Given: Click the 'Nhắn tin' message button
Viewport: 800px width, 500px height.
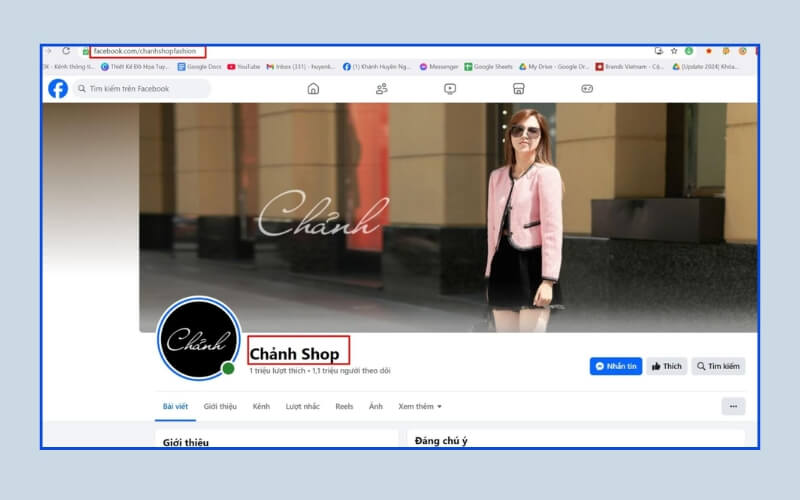Looking at the screenshot, I should [x=616, y=366].
